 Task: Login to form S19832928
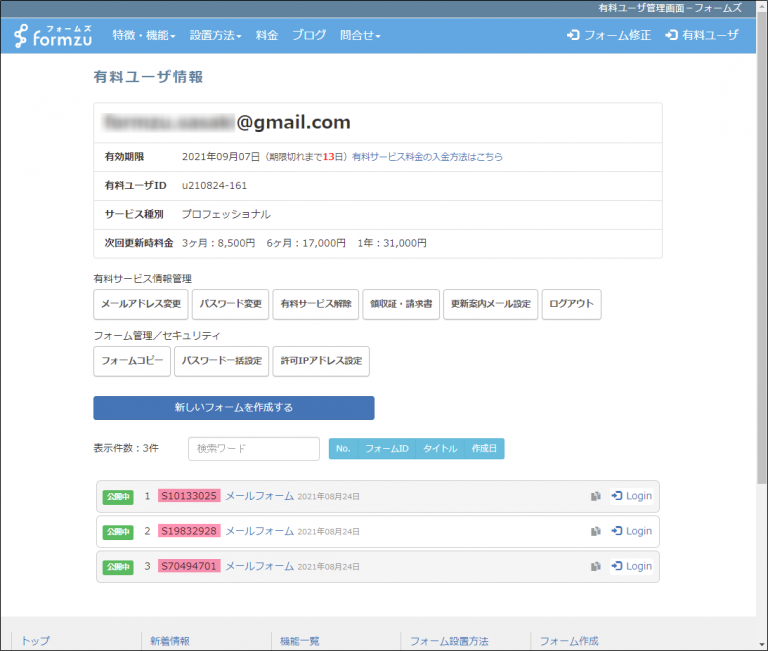pyautogui.click(x=631, y=531)
